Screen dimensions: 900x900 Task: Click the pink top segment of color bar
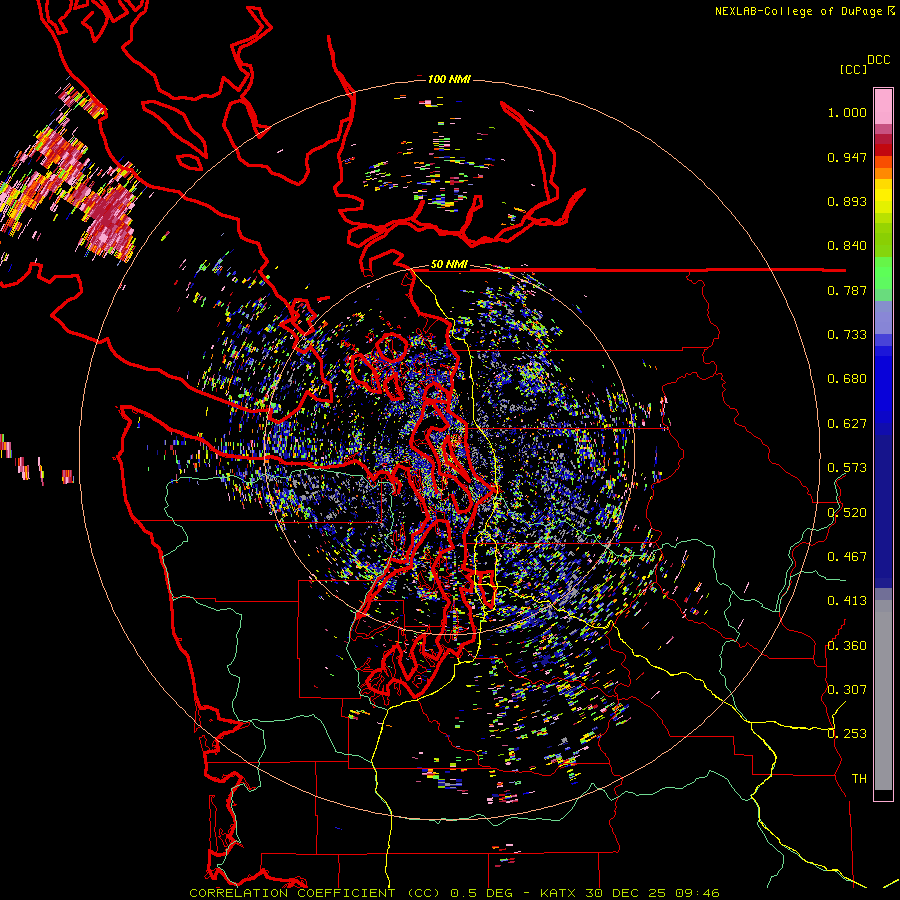point(883,106)
